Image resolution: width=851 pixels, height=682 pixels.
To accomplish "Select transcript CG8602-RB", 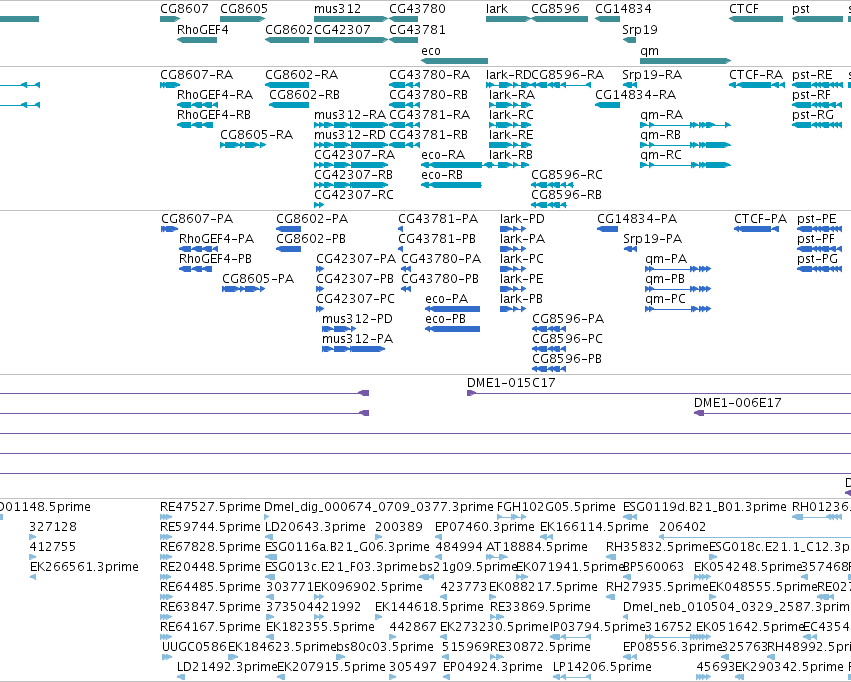I will [x=304, y=94].
